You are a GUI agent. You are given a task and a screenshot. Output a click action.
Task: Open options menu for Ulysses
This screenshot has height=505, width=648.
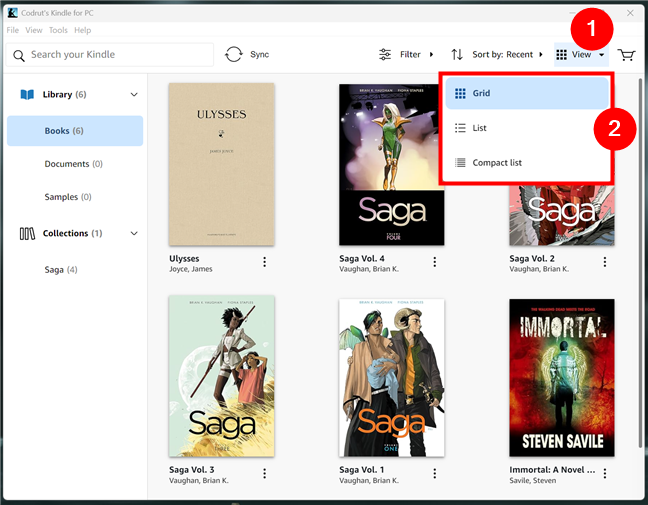click(264, 262)
